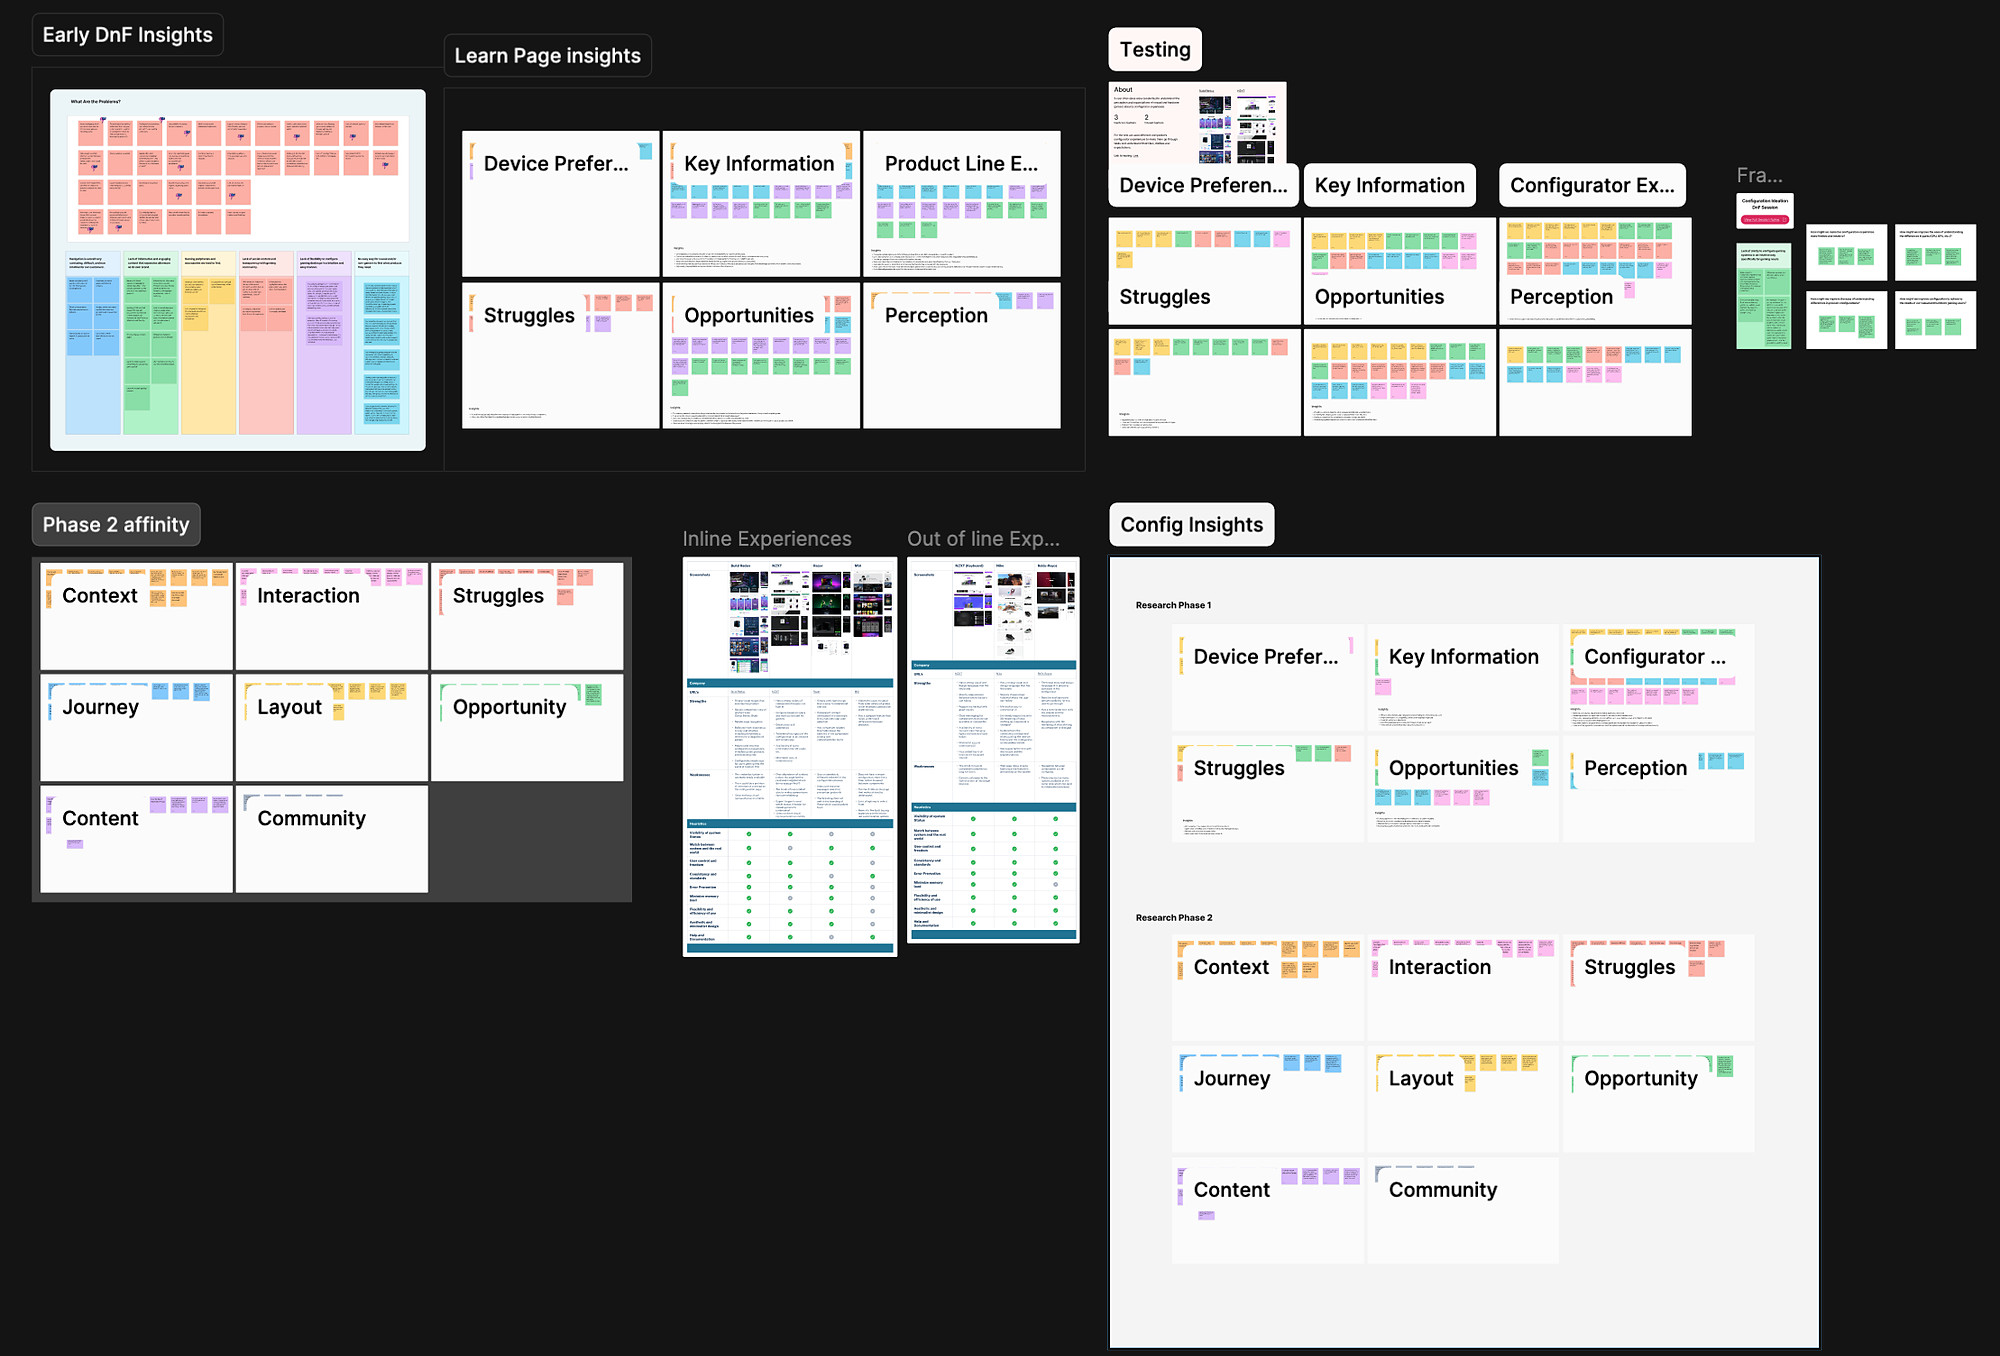Click Interaction frame in Phase 2 affinity
The height and width of the screenshot is (1356, 2000).
pyautogui.click(x=332, y=616)
